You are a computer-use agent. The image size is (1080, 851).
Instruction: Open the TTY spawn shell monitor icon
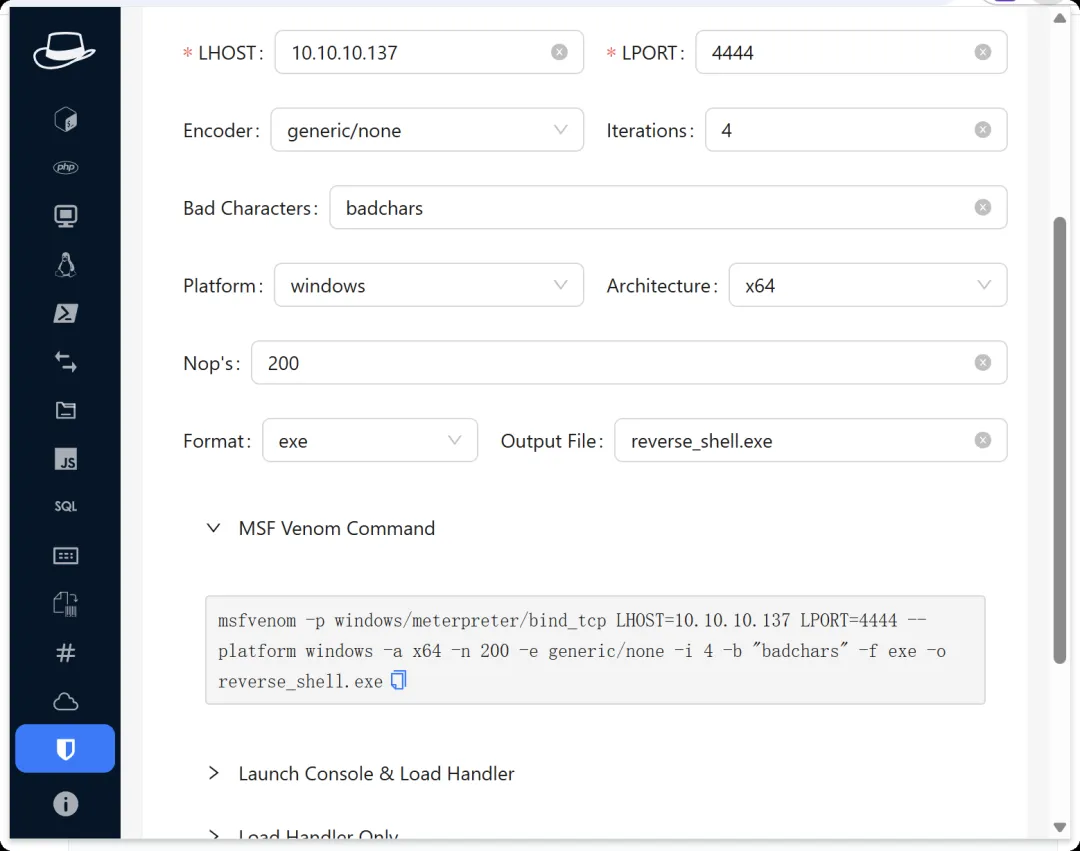click(65, 216)
